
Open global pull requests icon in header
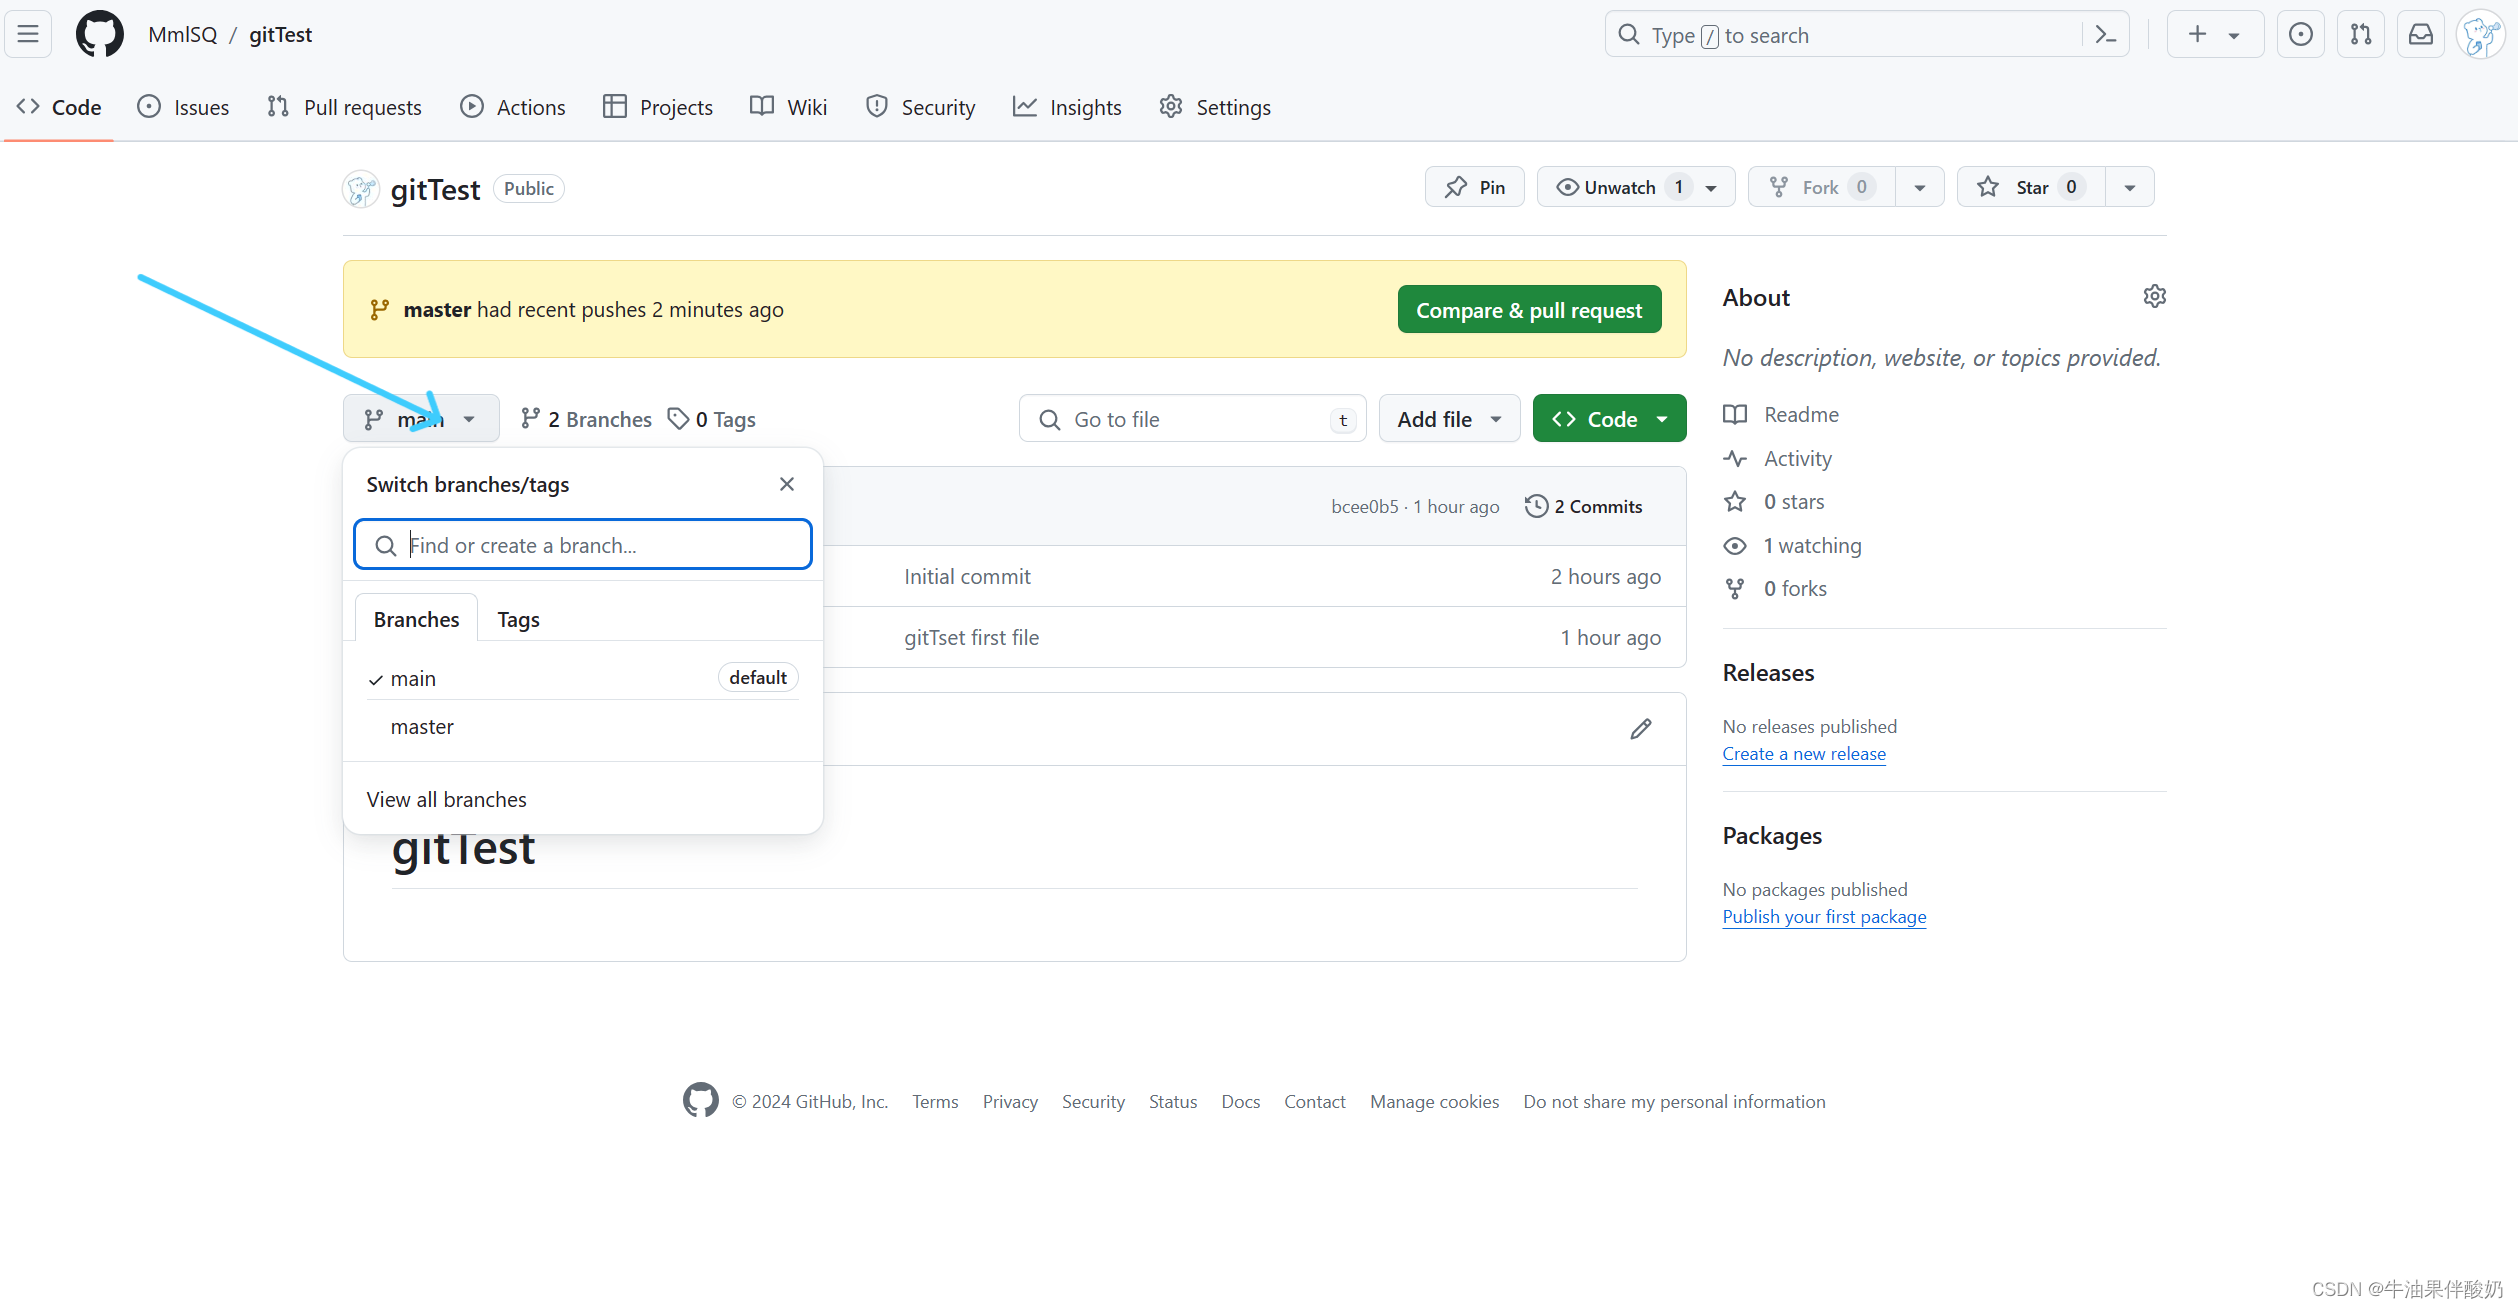(x=2360, y=35)
